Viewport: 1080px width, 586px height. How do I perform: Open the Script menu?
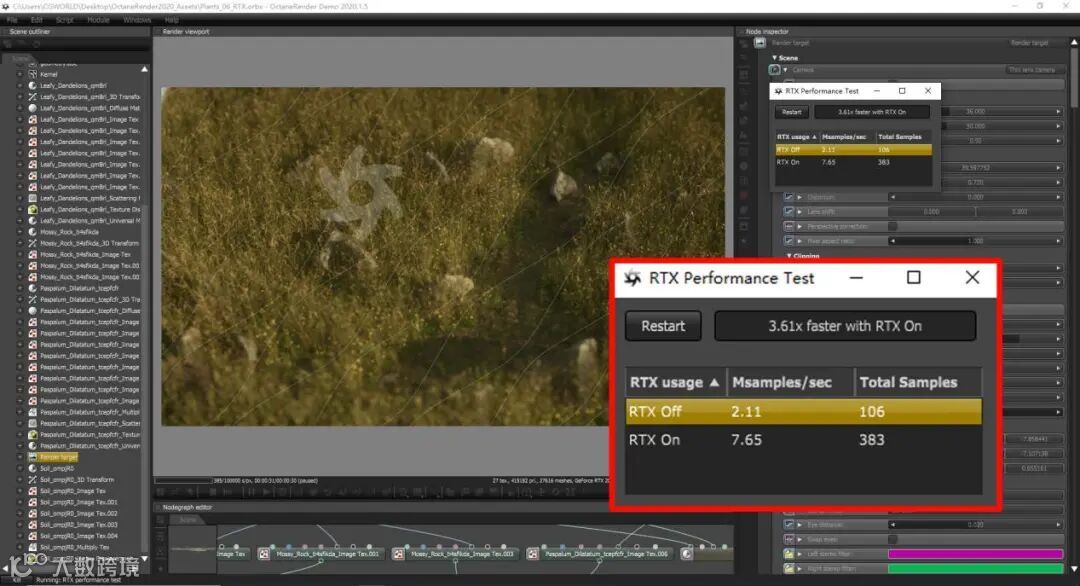pos(64,20)
